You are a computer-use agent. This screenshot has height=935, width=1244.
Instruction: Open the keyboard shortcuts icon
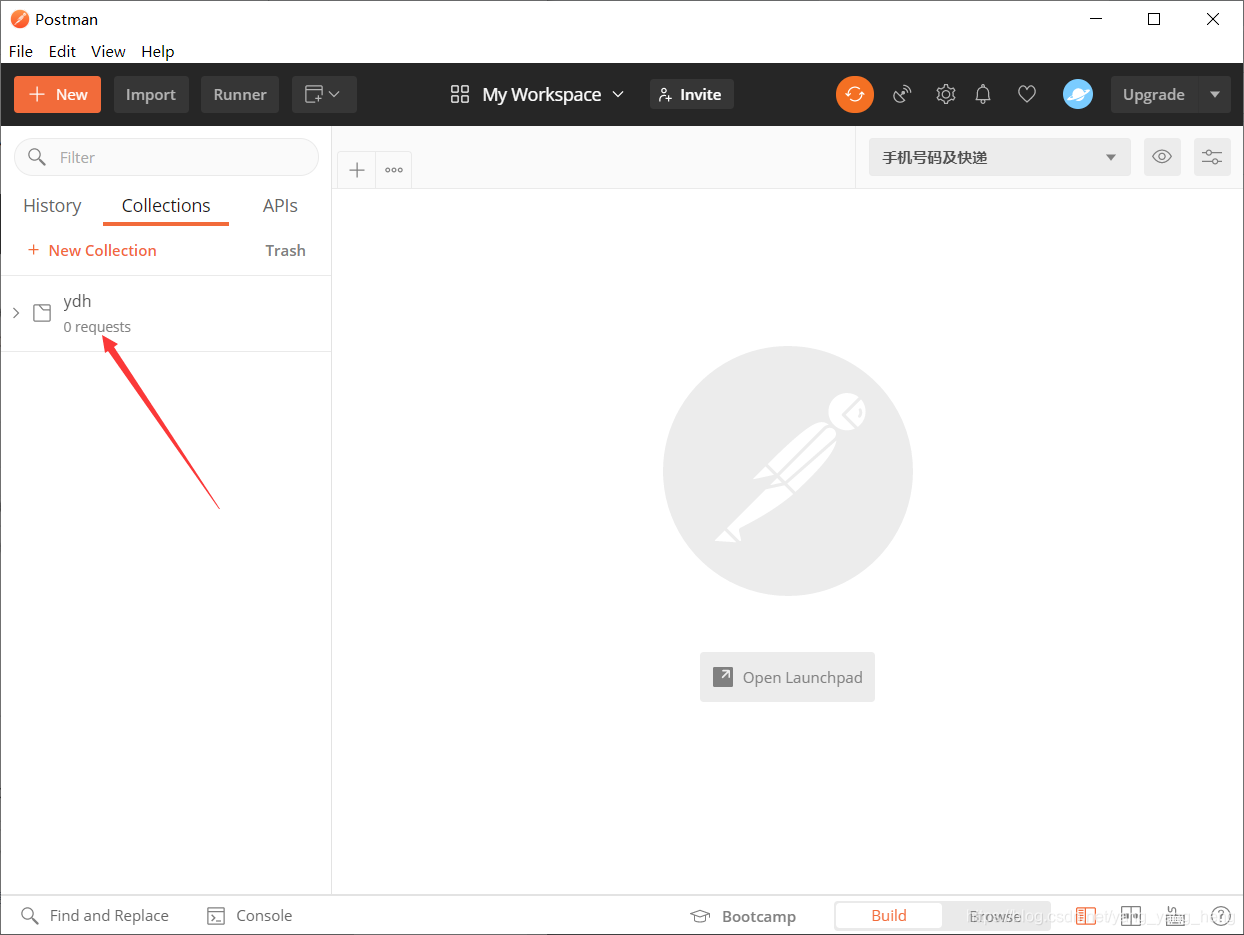[1176, 916]
